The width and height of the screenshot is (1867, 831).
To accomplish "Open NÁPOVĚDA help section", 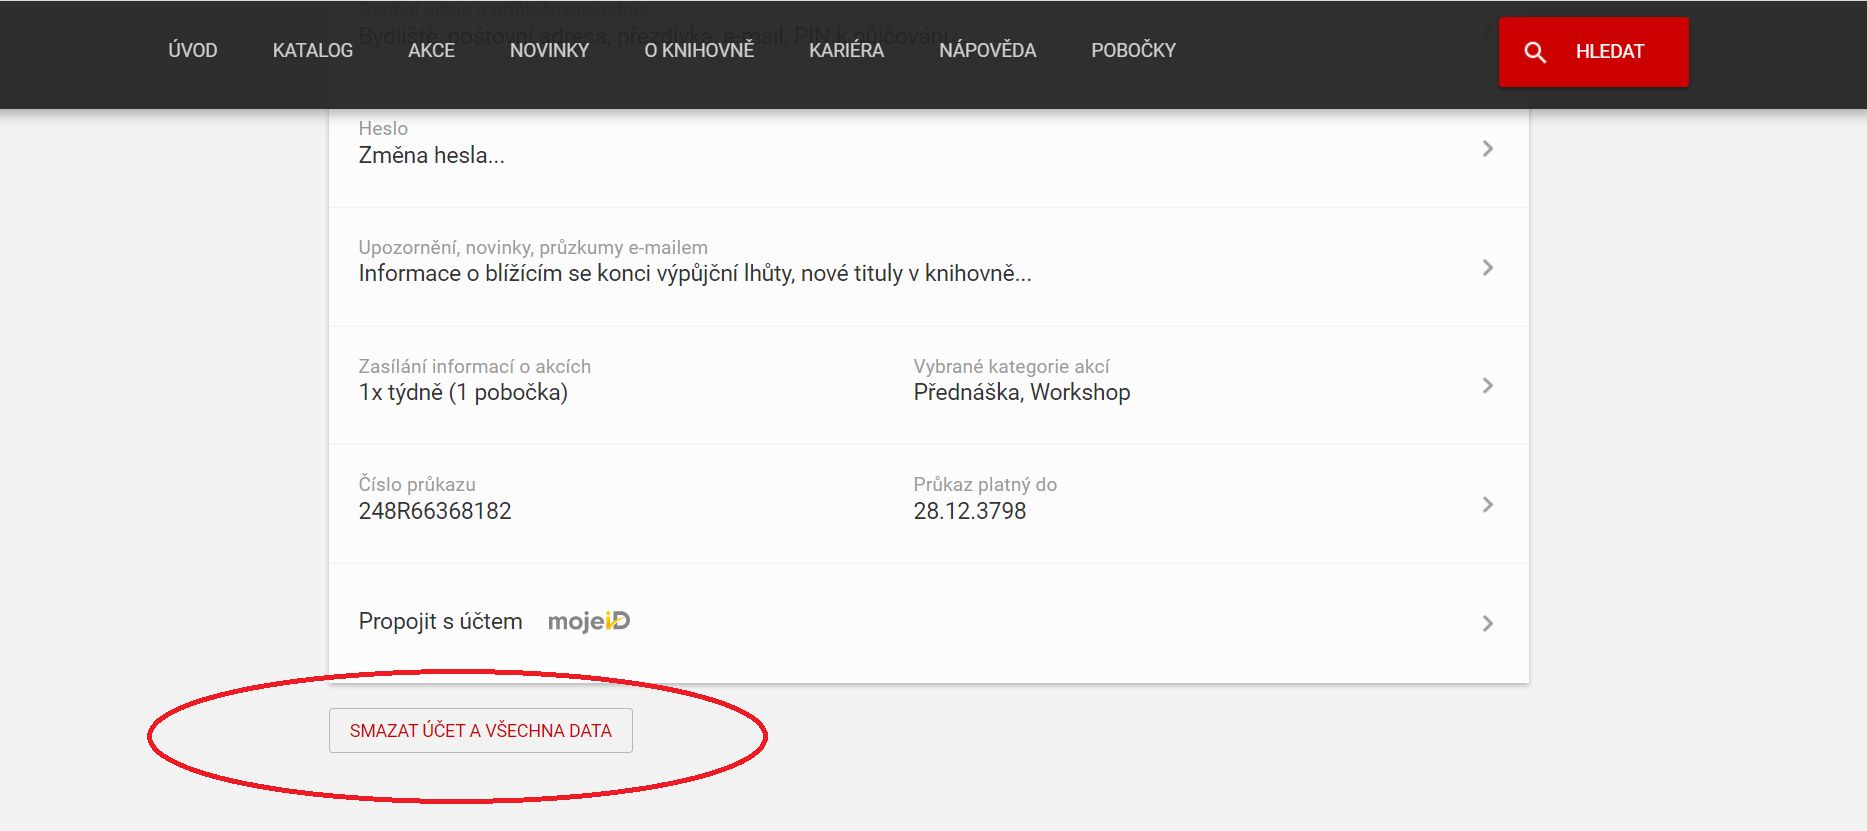I will click(x=987, y=50).
